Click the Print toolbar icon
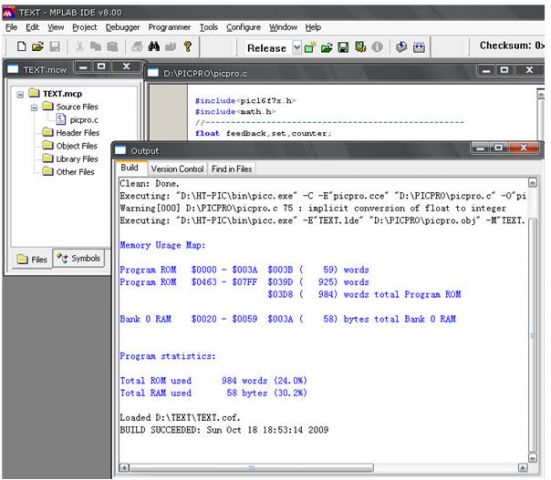This screenshot has height=480, width=551. point(137,46)
